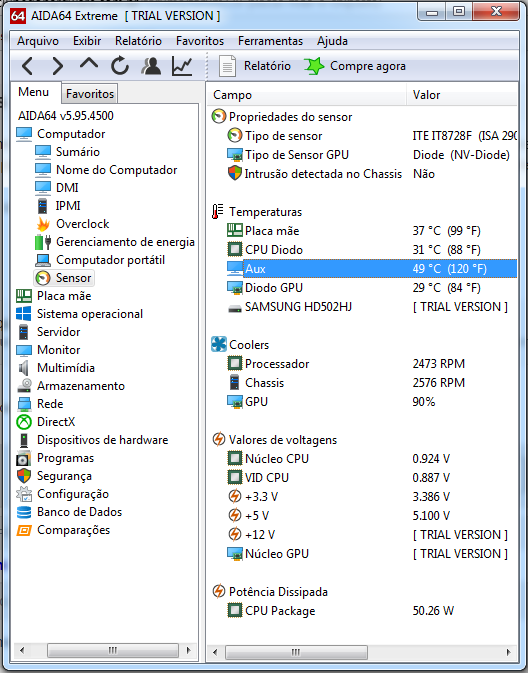The image size is (528, 673).
Task: Click the Valor column header
Action: [462, 95]
